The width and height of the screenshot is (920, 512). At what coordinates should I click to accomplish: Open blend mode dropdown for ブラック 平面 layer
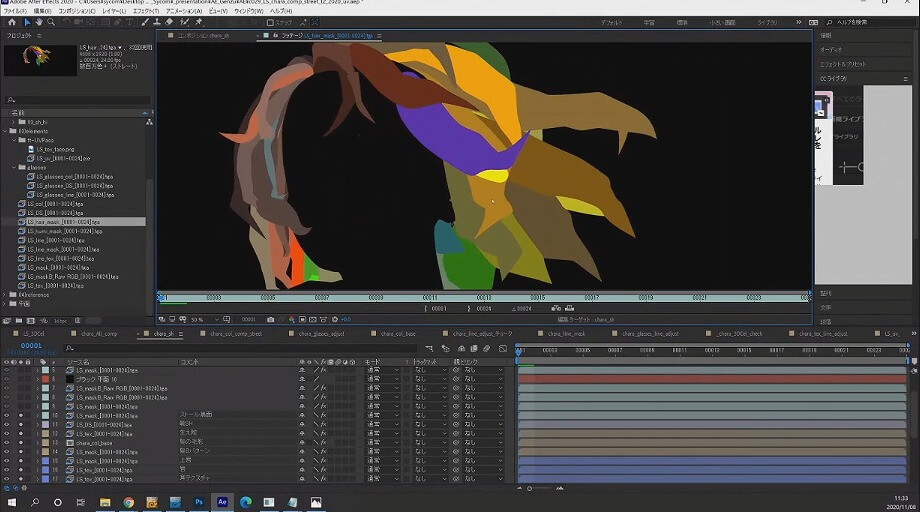pos(383,379)
